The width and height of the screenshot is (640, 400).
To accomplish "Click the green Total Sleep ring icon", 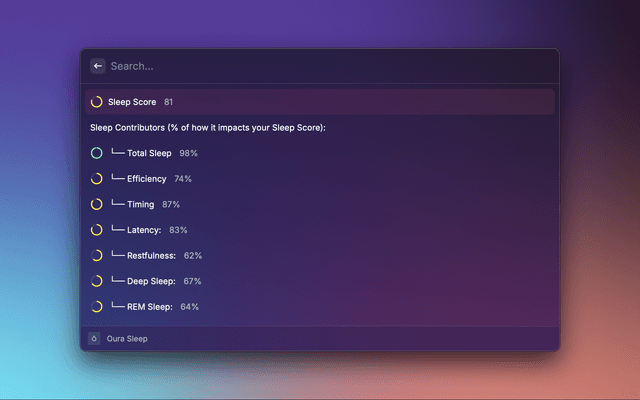I will point(97,153).
